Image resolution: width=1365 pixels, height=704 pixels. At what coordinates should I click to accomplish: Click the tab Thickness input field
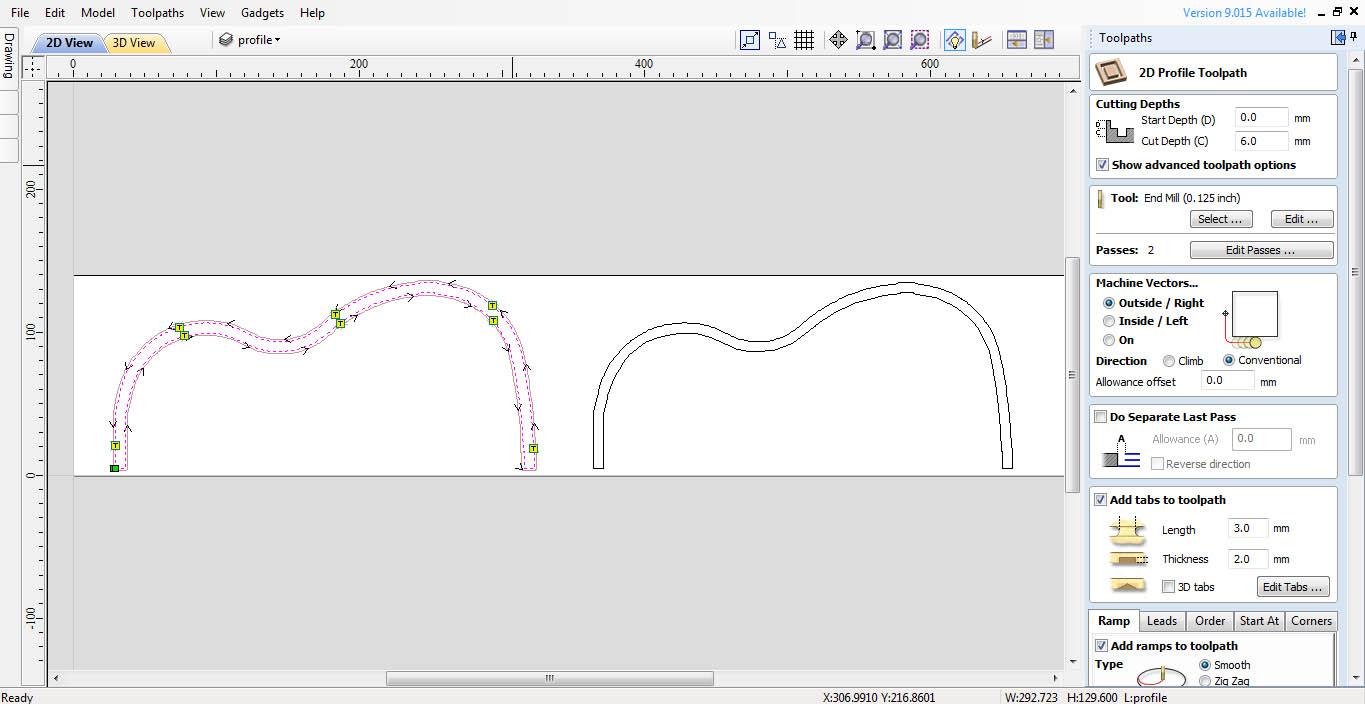[1247, 559]
